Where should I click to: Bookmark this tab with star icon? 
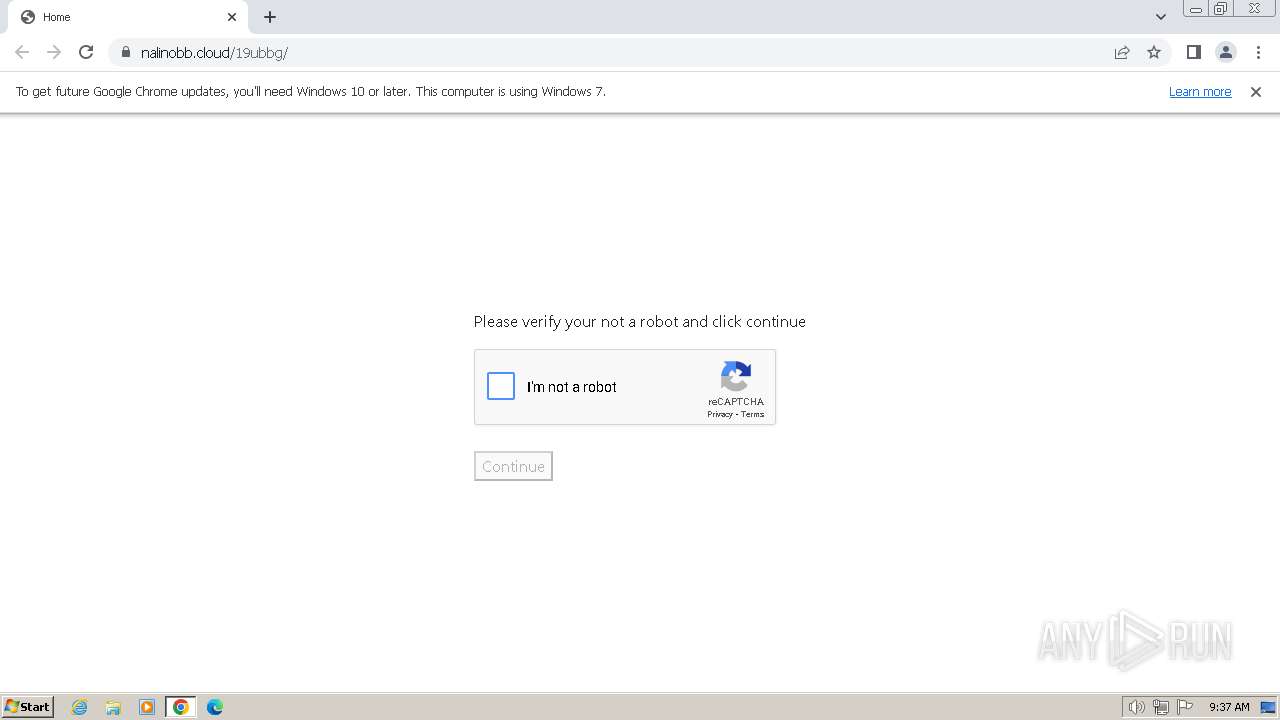1154,52
